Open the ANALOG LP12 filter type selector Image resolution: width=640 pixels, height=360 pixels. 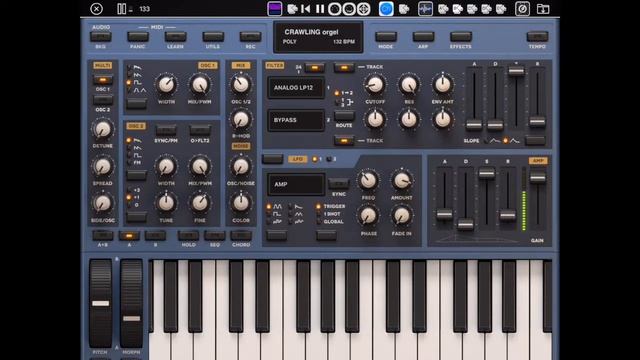pyautogui.click(x=296, y=87)
